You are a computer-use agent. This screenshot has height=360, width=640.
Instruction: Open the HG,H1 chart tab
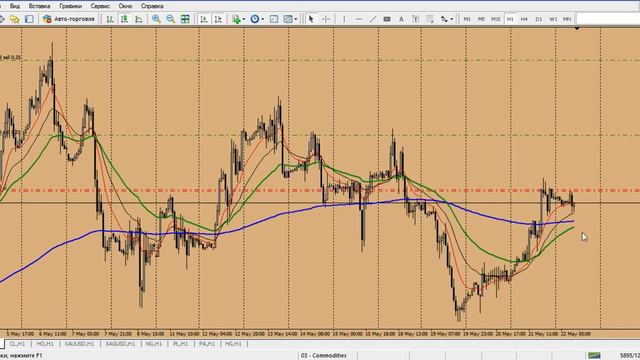tap(233, 344)
